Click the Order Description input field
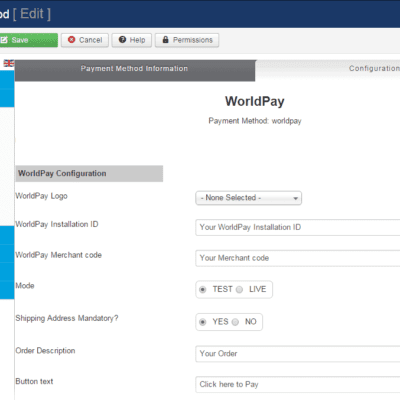The width and height of the screenshot is (400, 400). [x=298, y=354]
